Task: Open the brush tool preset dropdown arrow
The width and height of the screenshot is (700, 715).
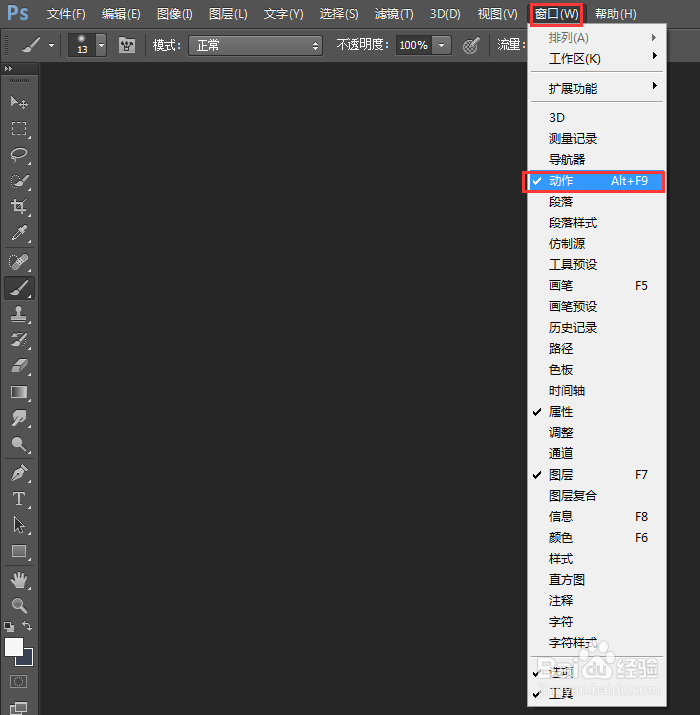Action: [x=51, y=45]
